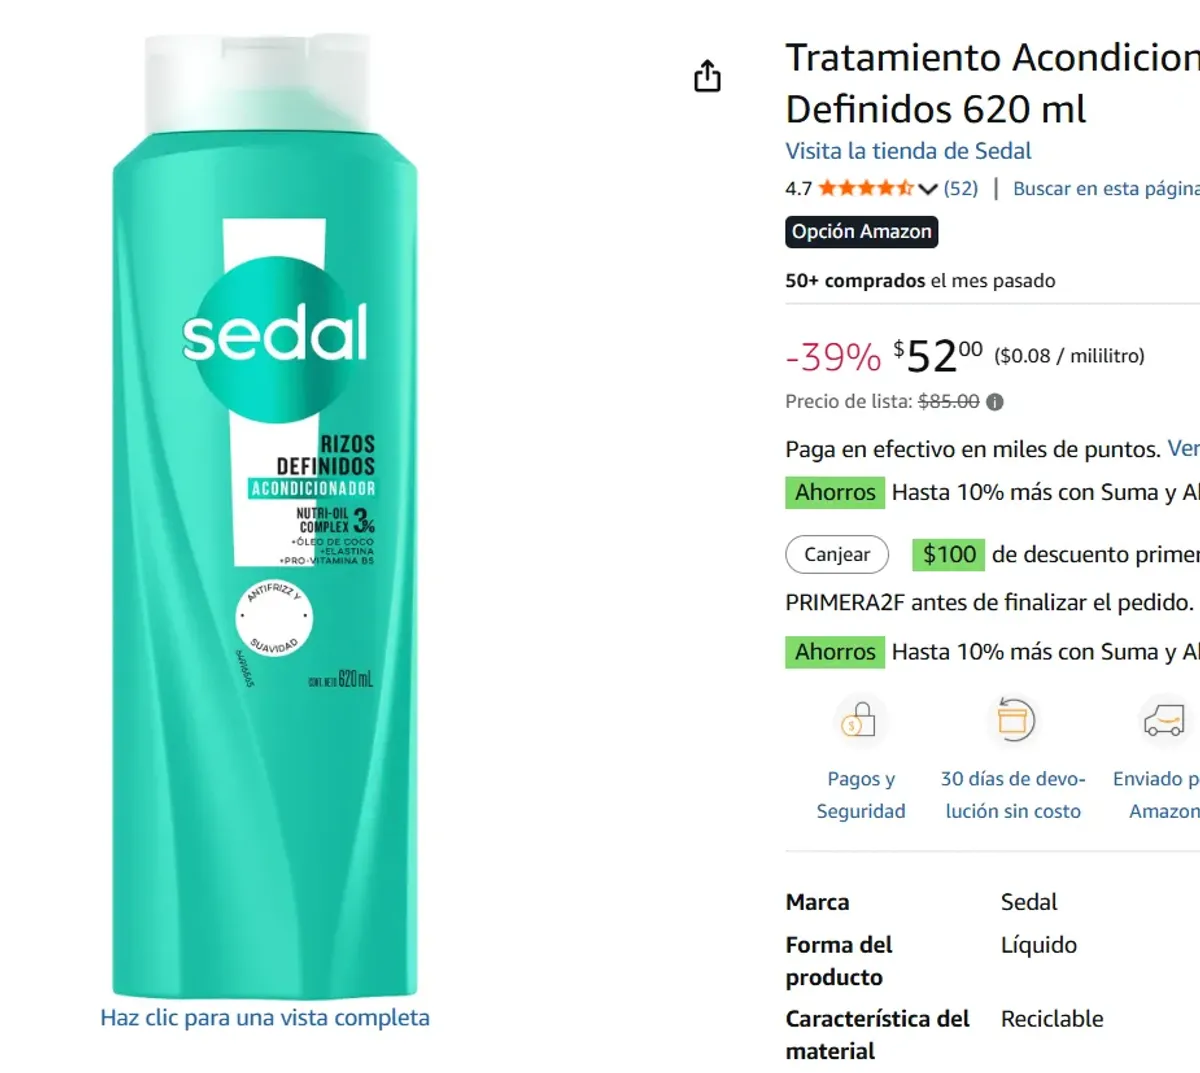
Task: Open the 52 customer reviews link
Action: coord(961,188)
